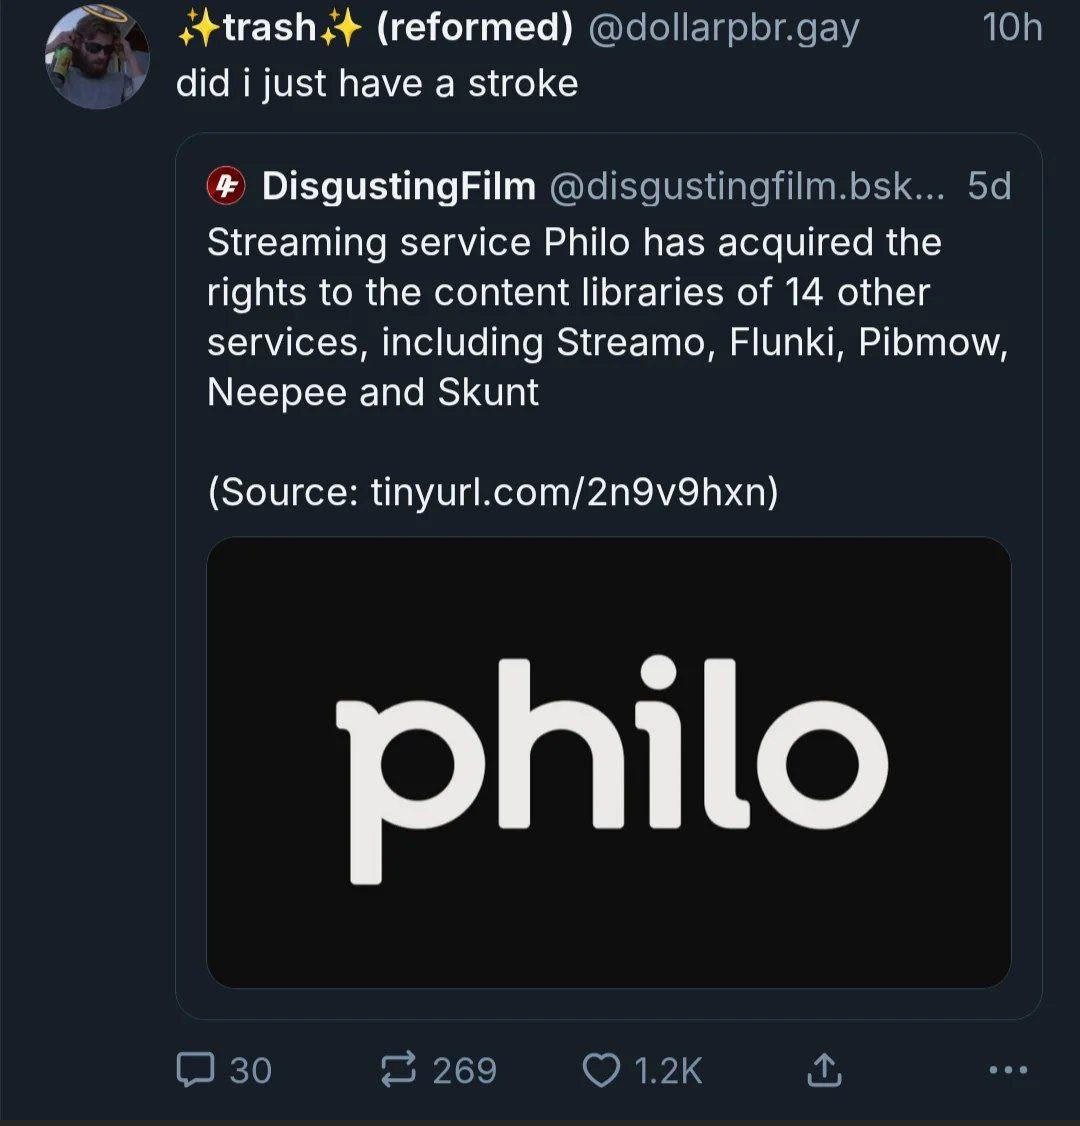Click the share upload icon

pos(824,1069)
